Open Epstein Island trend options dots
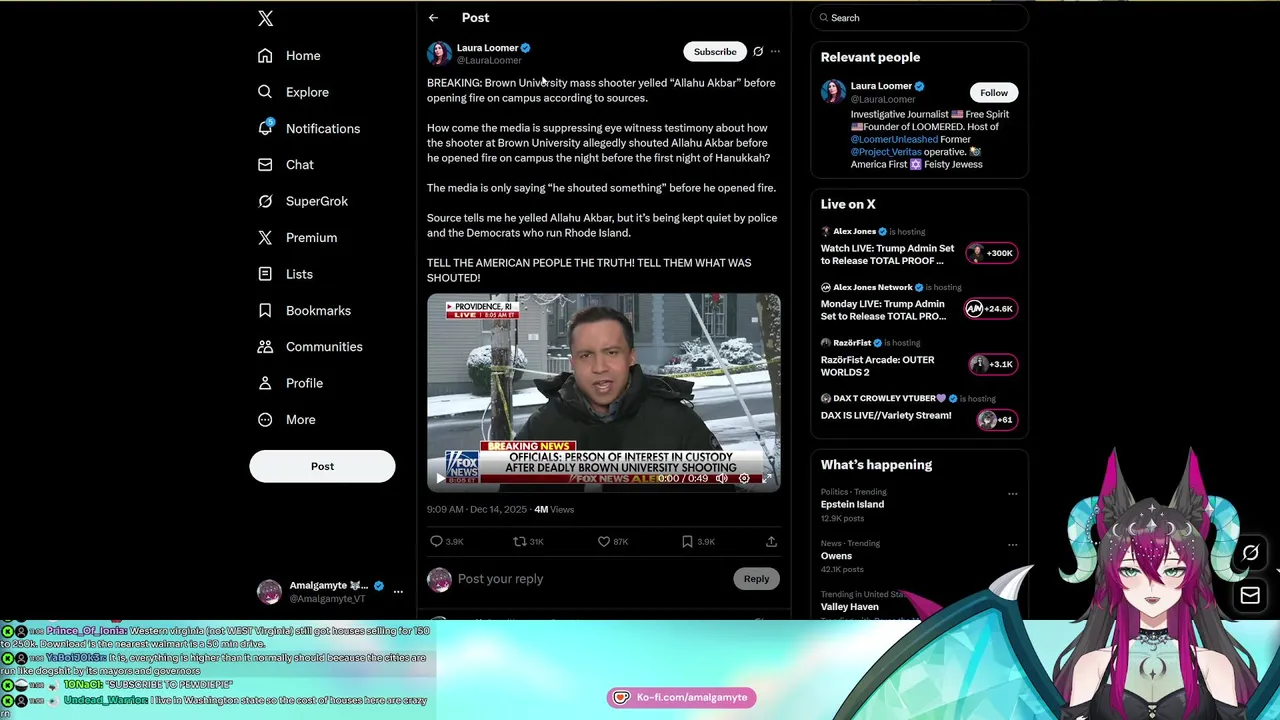Viewport: 1280px width, 720px height. [1012, 494]
